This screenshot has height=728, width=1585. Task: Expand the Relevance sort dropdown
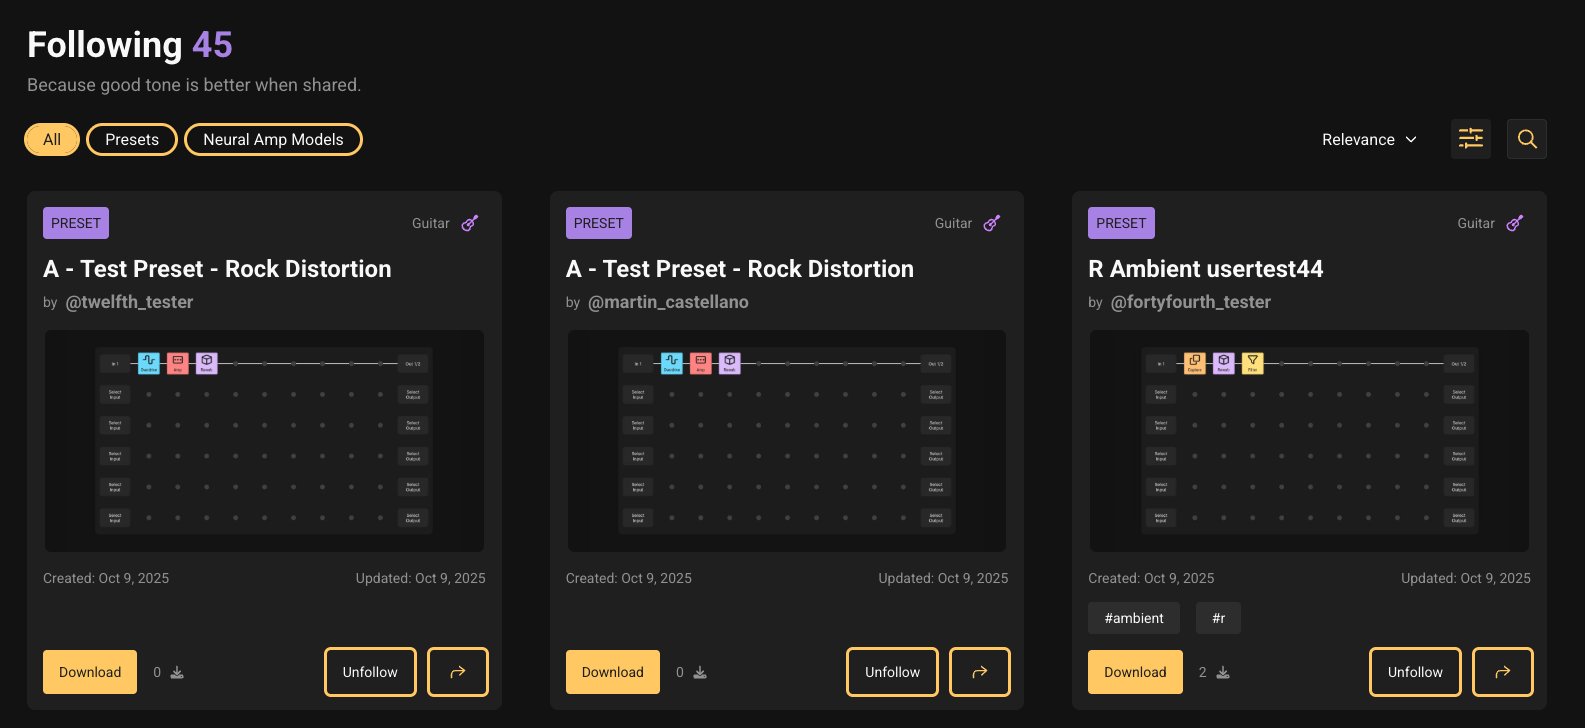click(x=1369, y=140)
